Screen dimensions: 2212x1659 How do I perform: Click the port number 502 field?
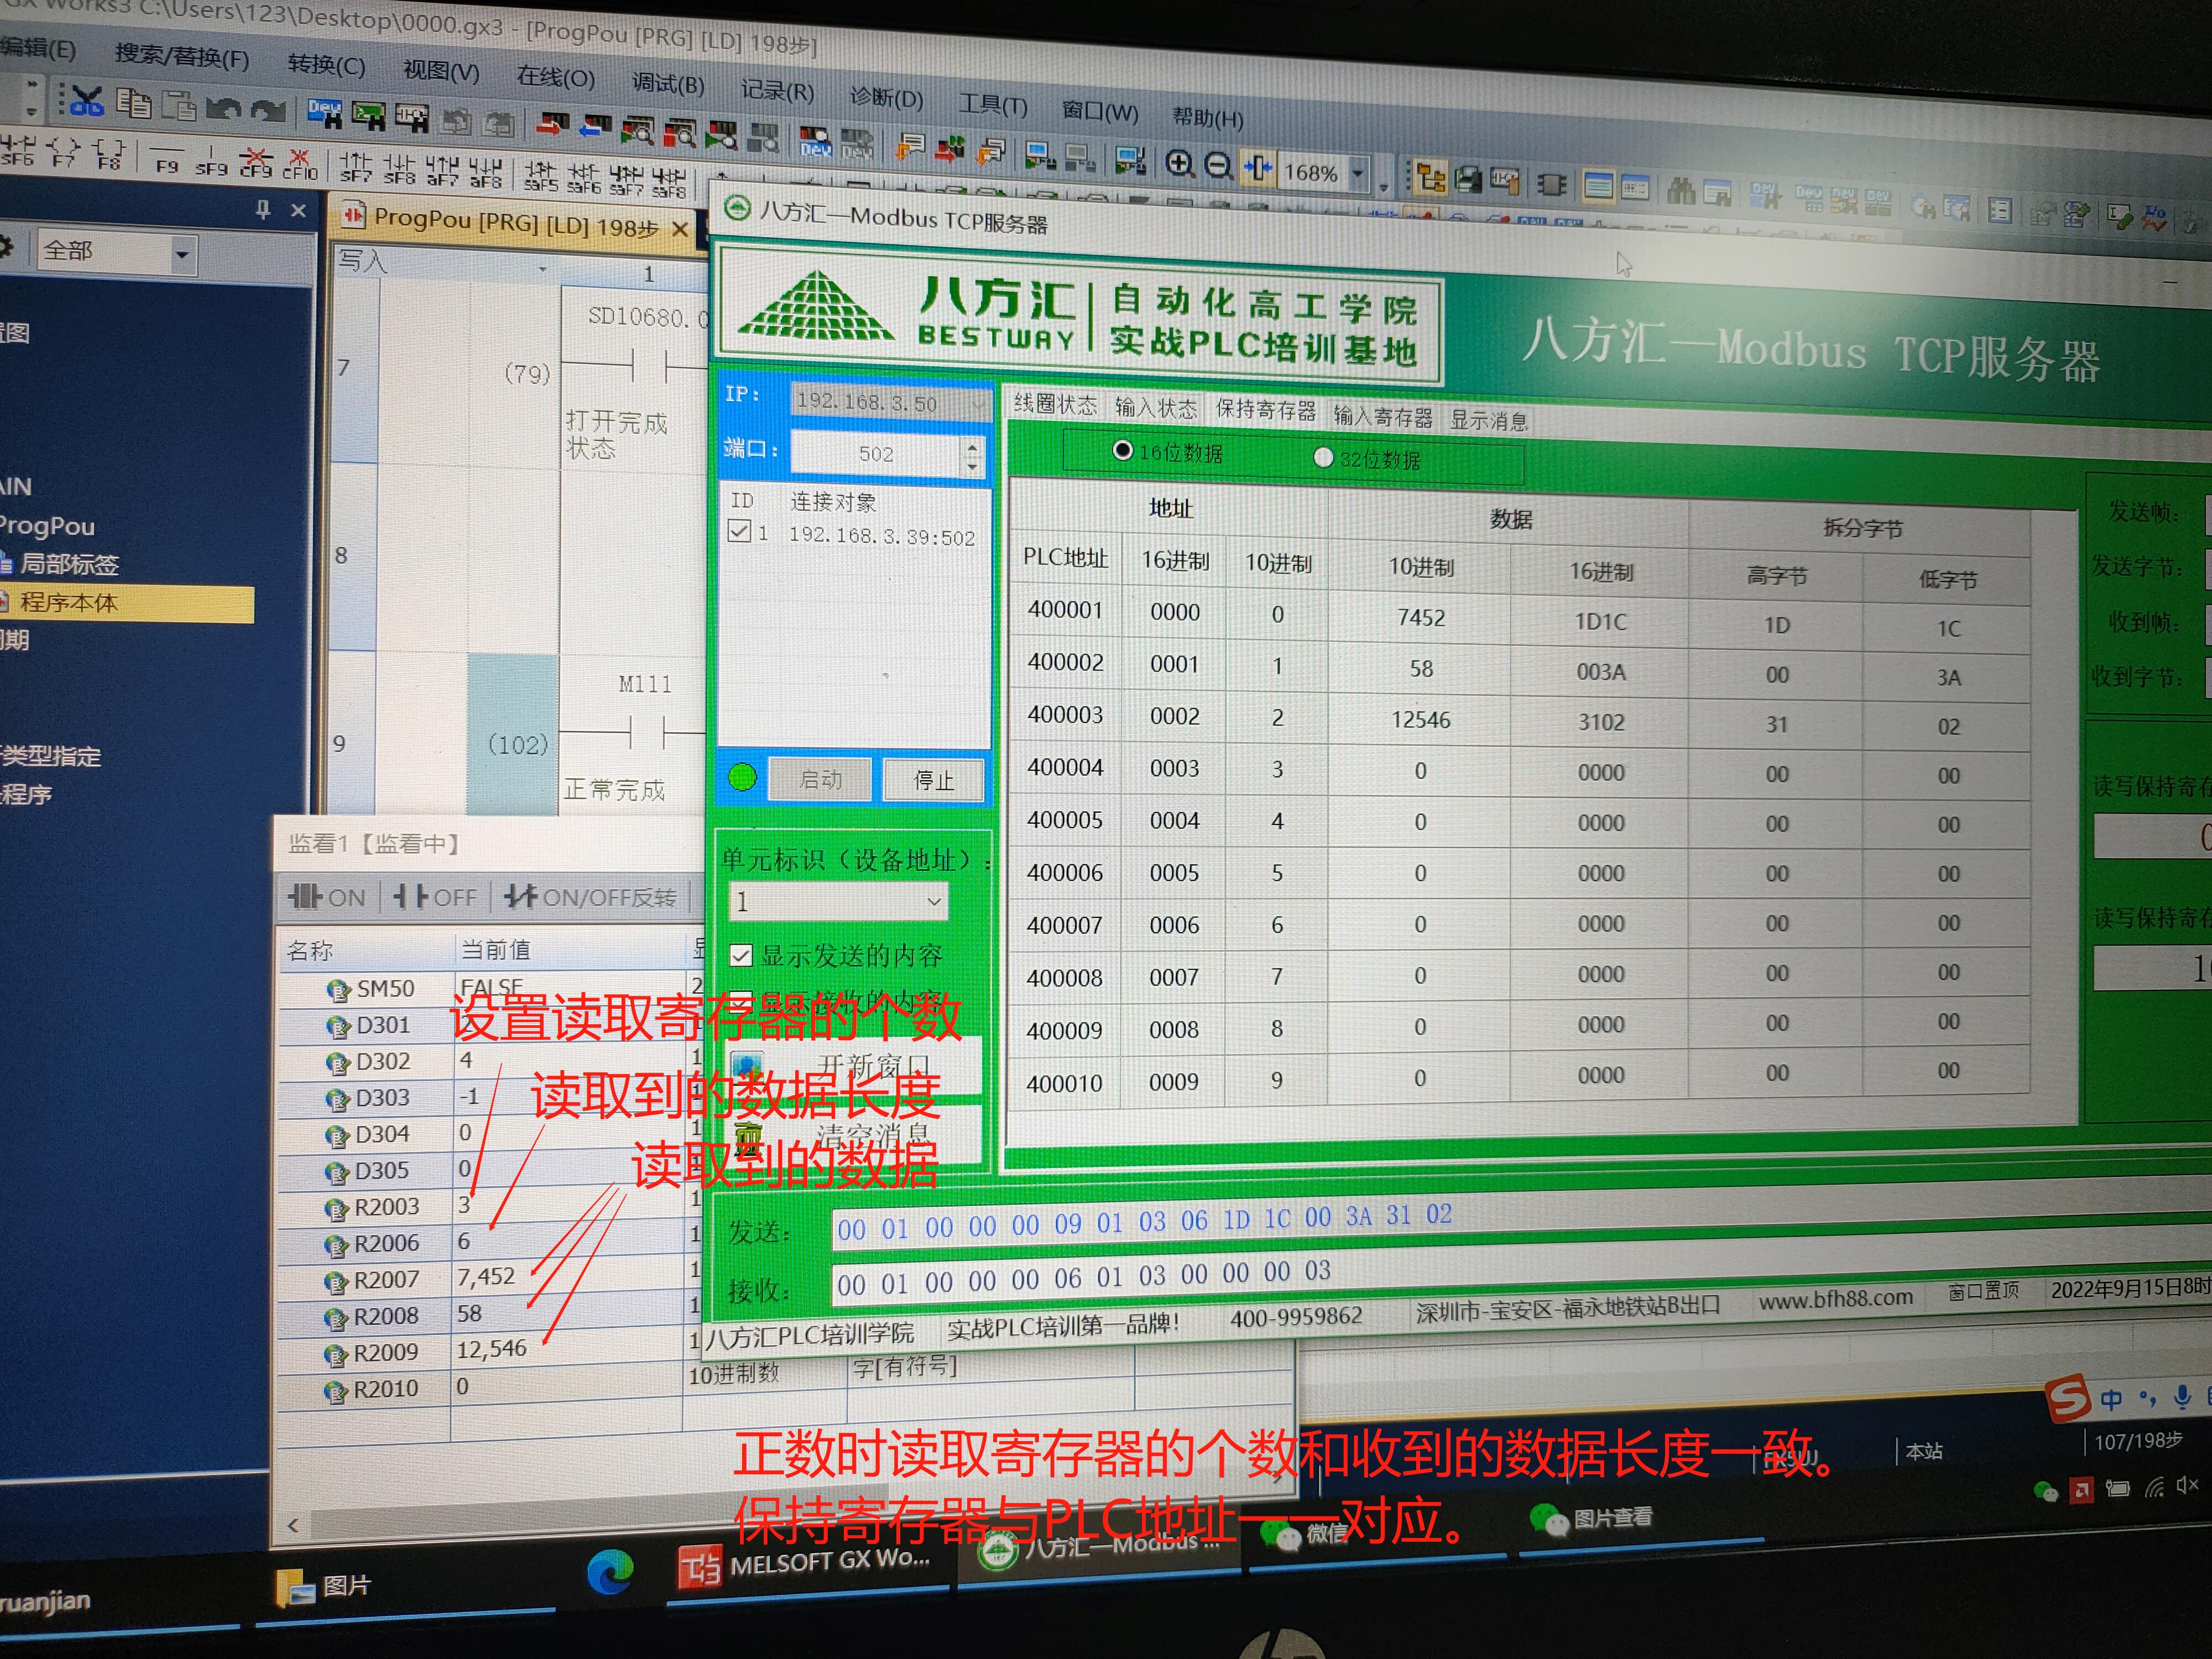[875, 454]
